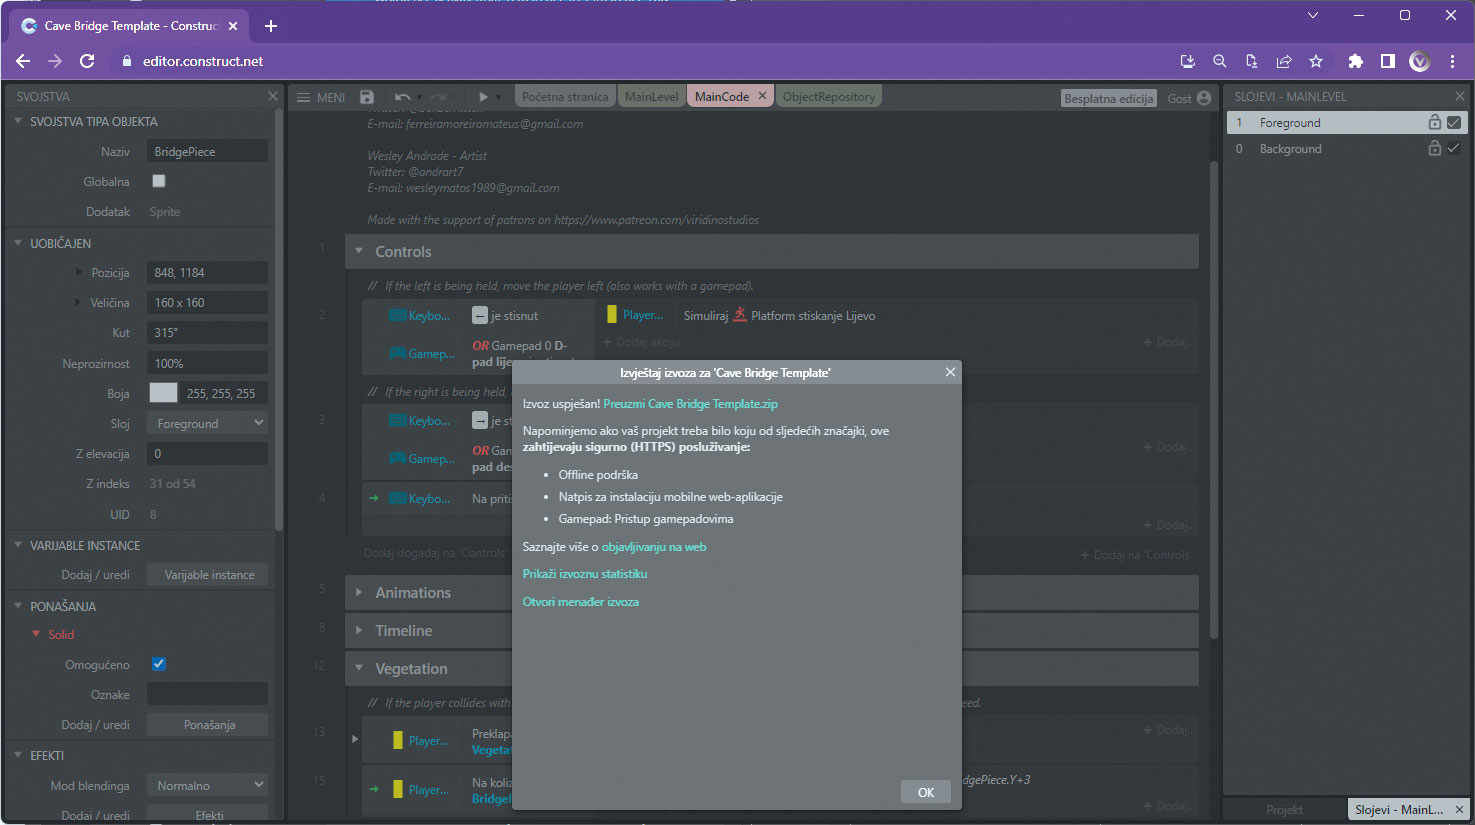Click the Neprozirnost field showing 100%
The height and width of the screenshot is (825, 1475).
[x=208, y=363]
